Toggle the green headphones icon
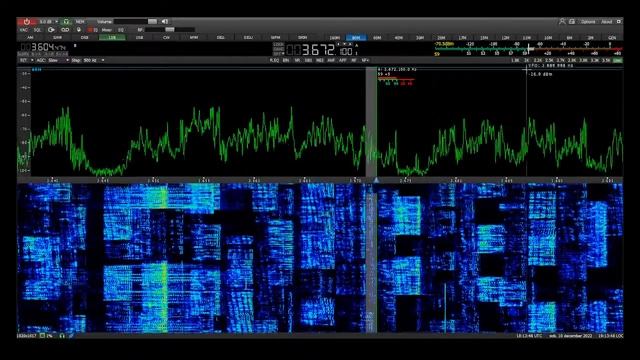This screenshot has height=360, width=640. coord(66,22)
